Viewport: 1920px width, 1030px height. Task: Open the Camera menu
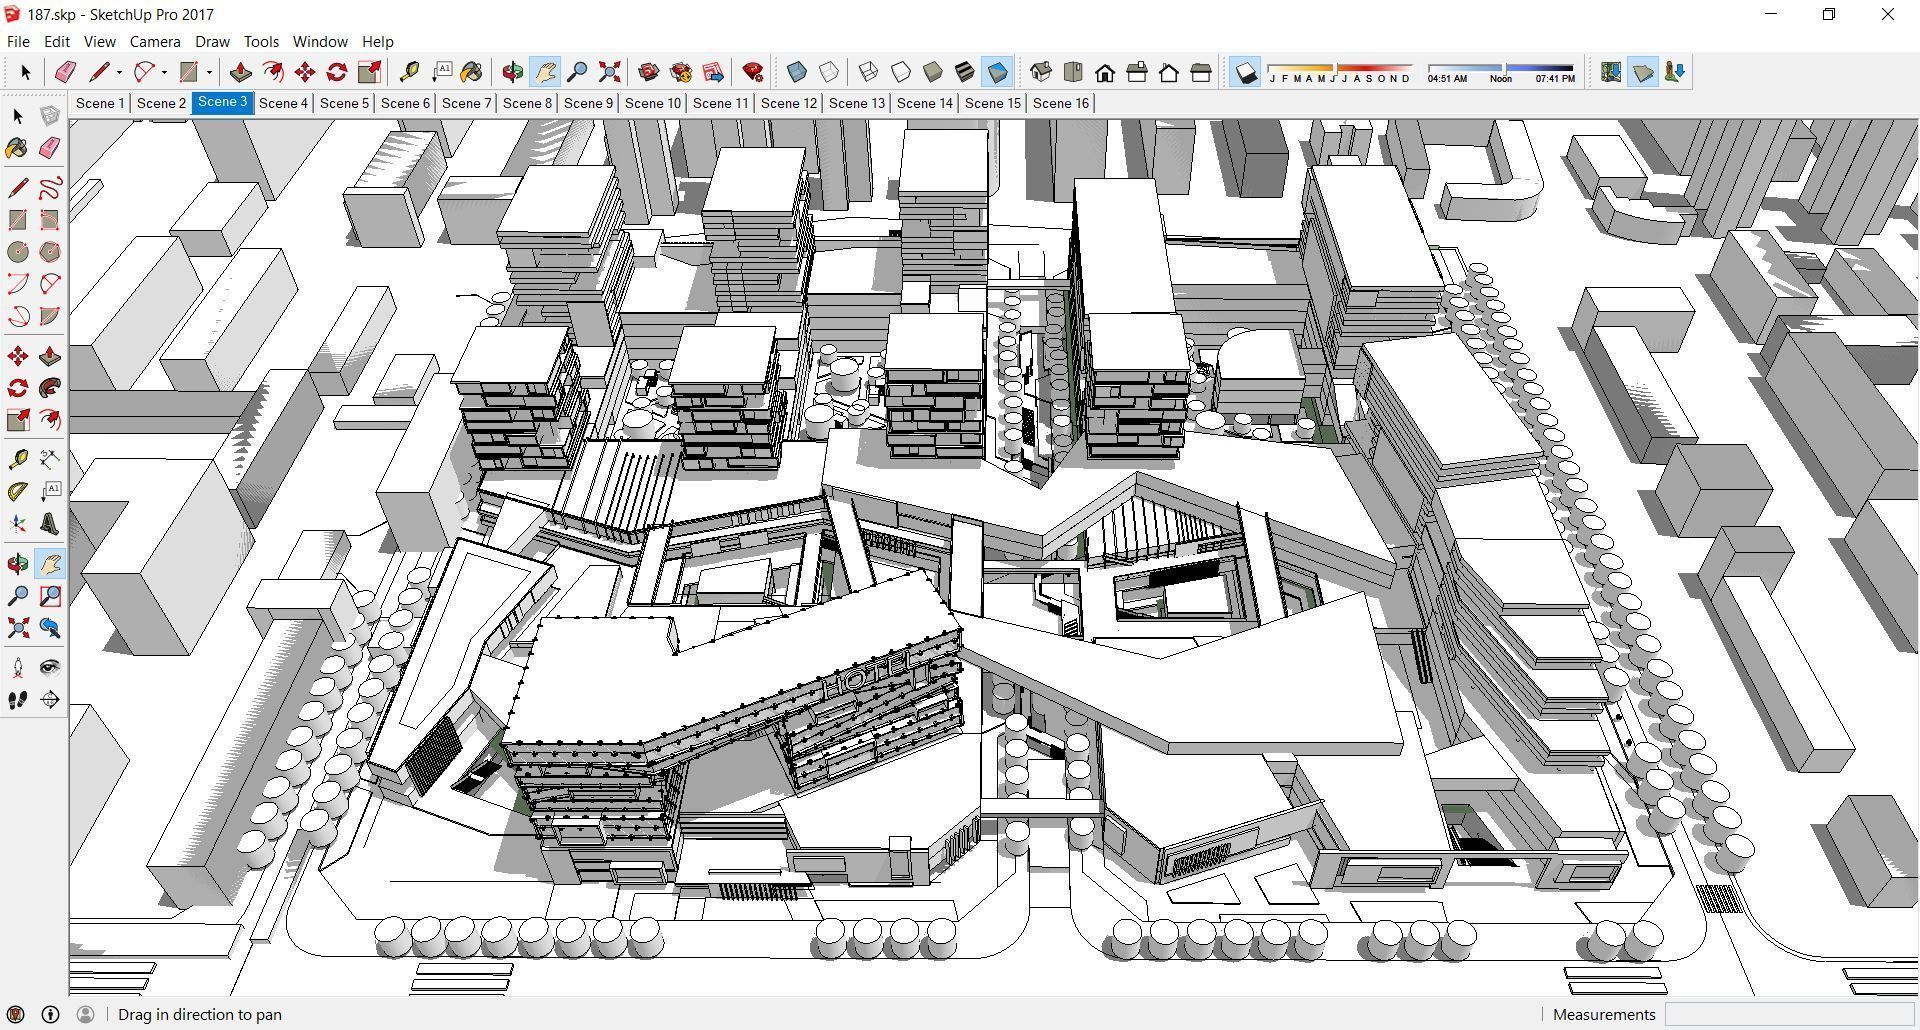tap(155, 42)
